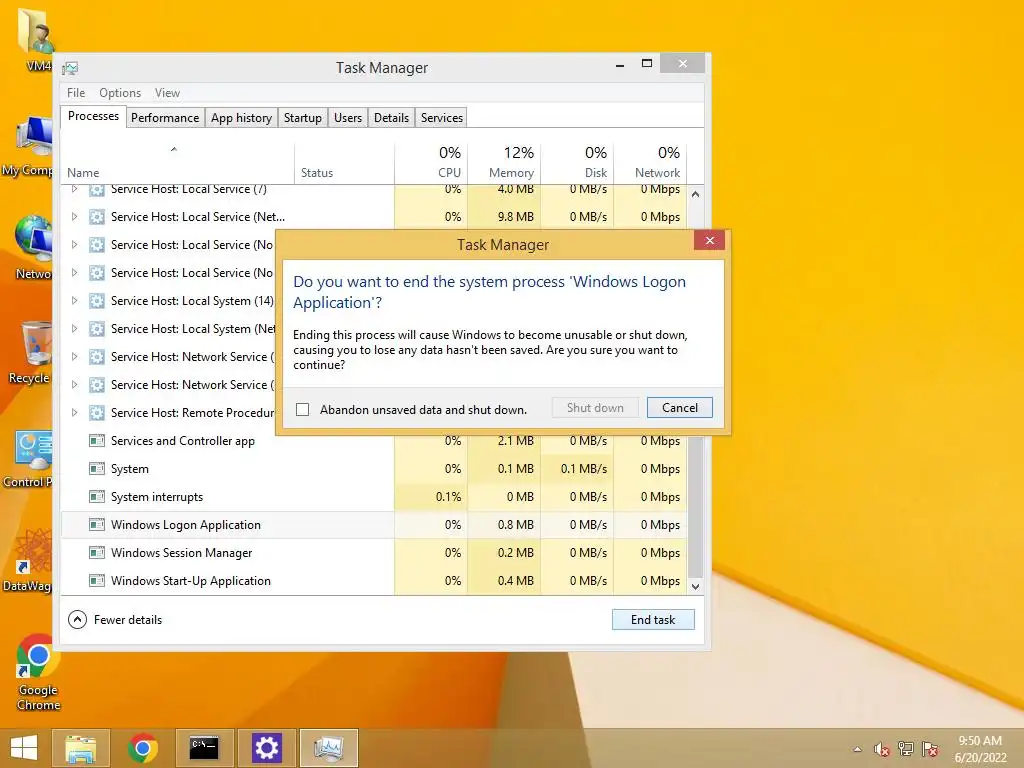The width and height of the screenshot is (1024, 768).
Task: Open Action Center flag tray icon
Action: (x=930, y=749)
